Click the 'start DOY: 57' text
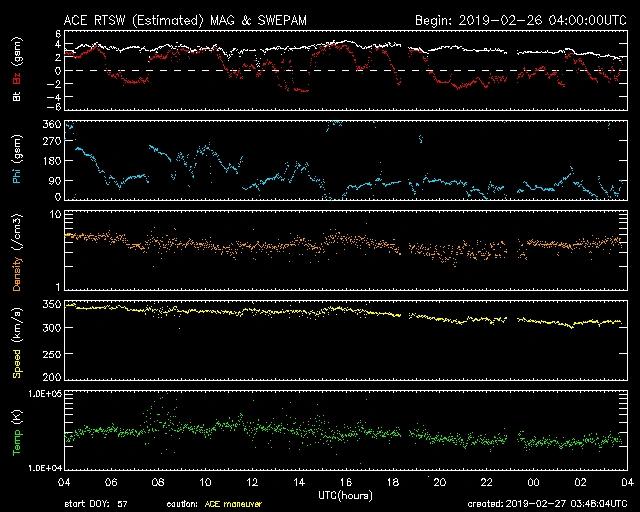 [96, 504]
